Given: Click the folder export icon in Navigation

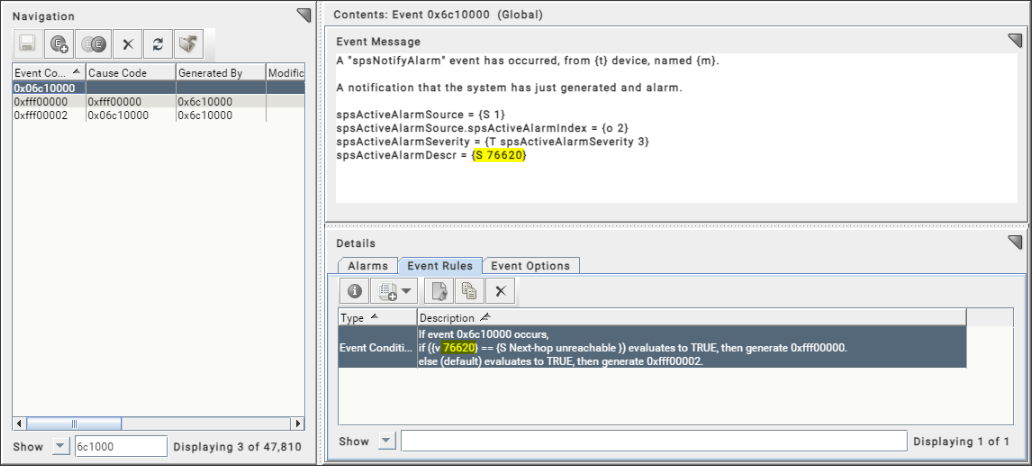Looking at the screenshot, I should coord(187,45).
